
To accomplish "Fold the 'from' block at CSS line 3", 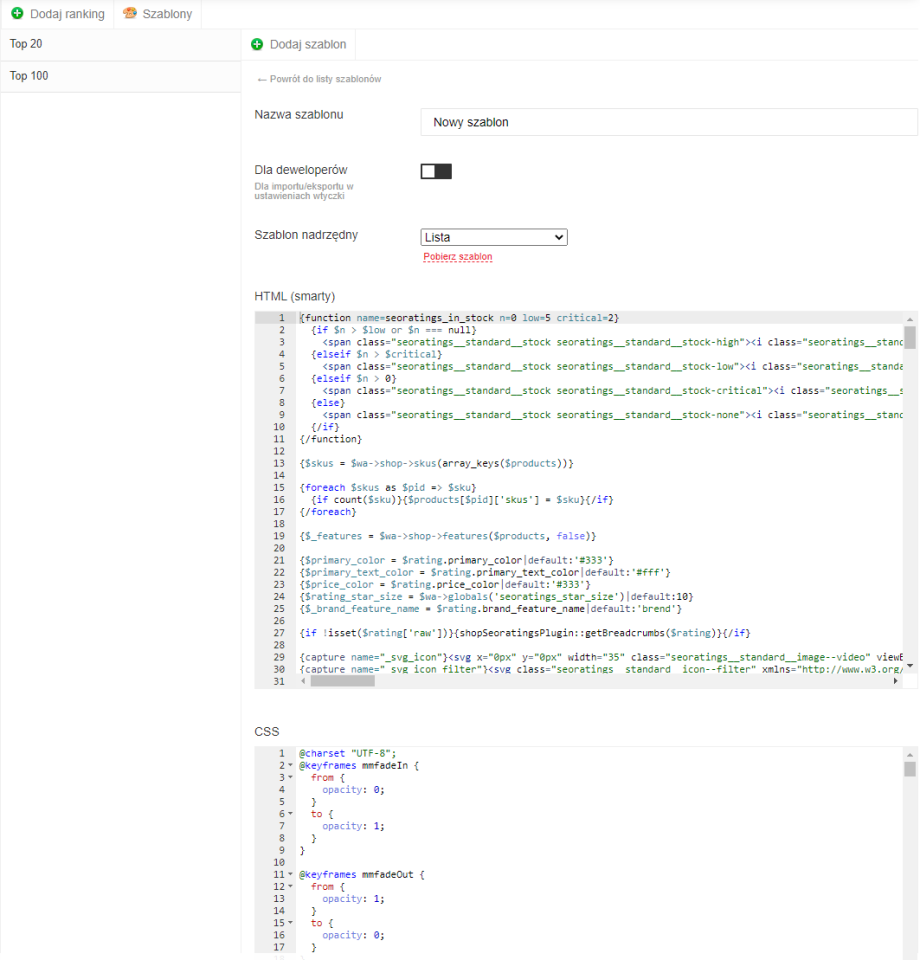I will 290,777.
